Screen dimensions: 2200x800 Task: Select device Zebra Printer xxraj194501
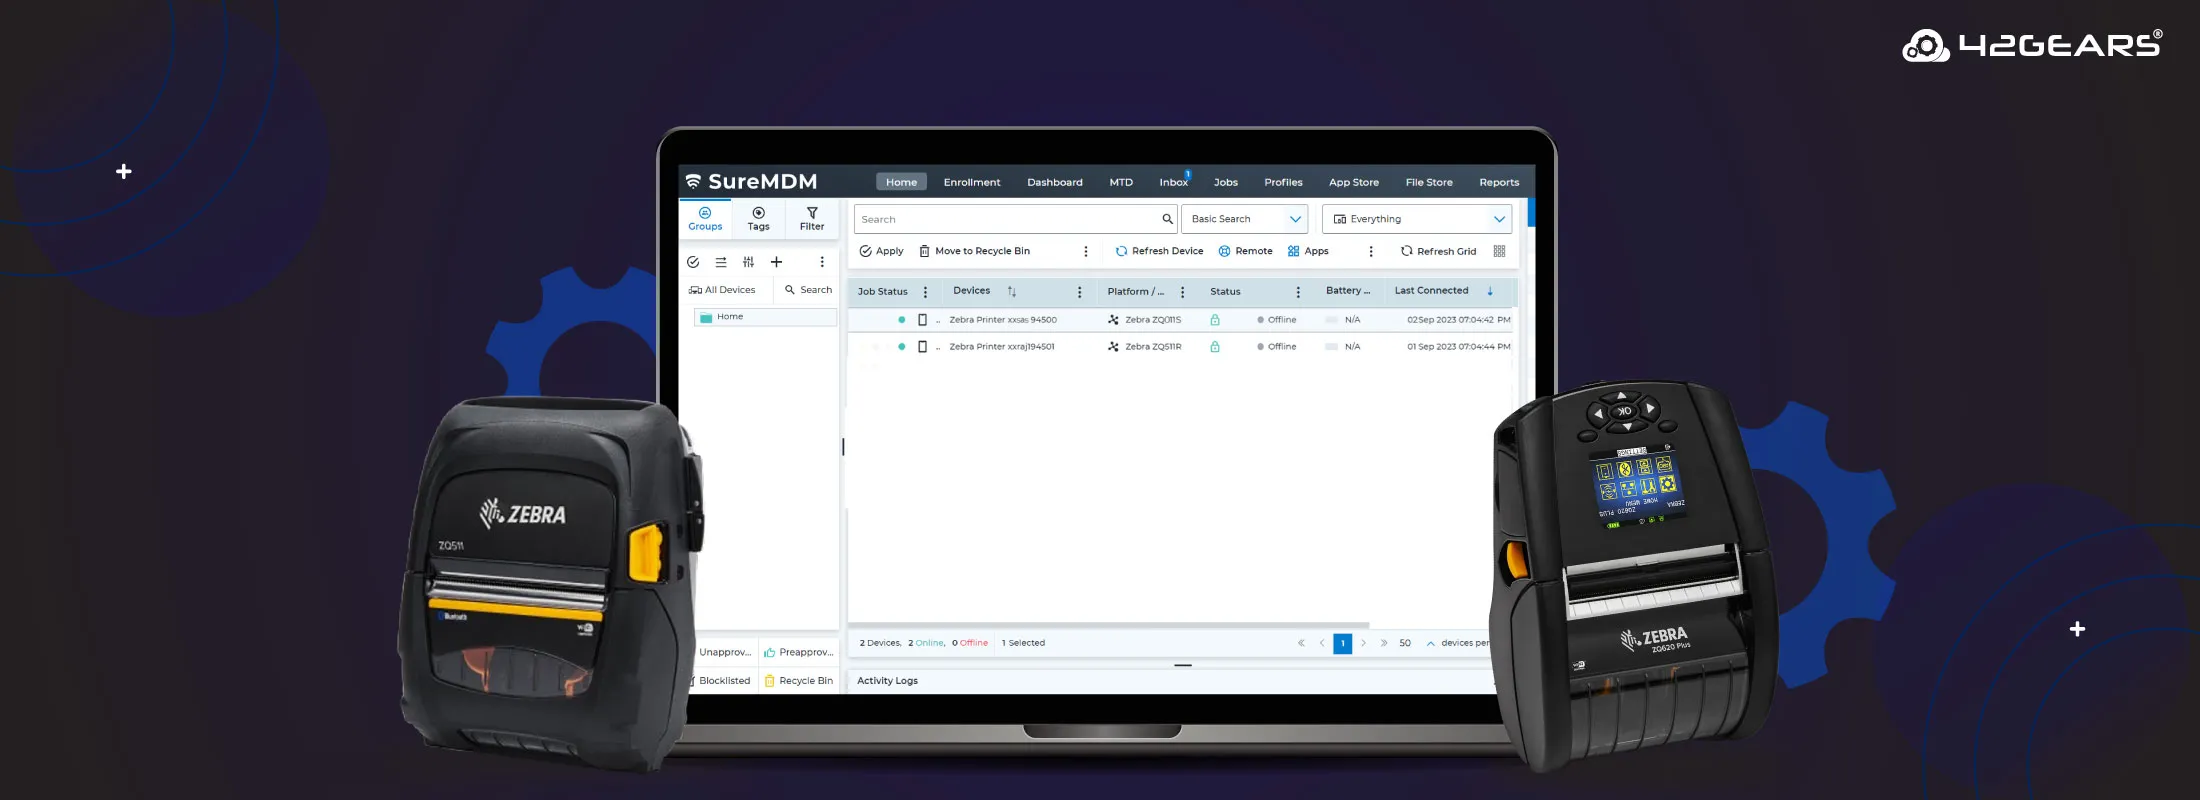[1002, 347]
